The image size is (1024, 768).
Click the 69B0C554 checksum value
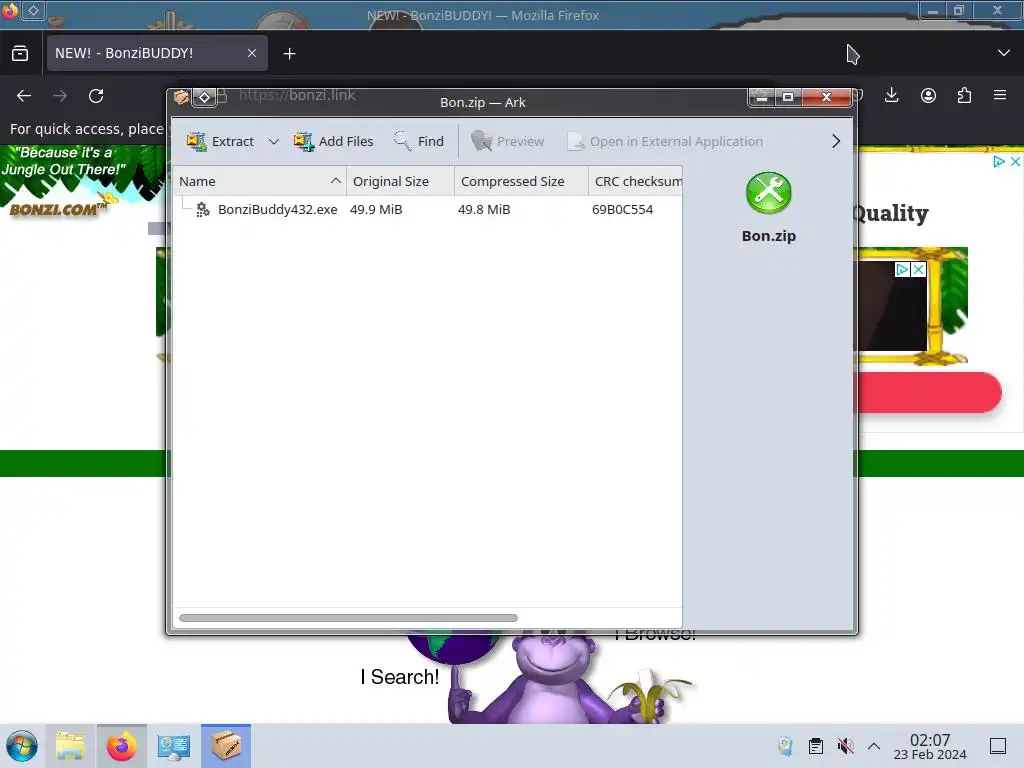coord(622,210)
